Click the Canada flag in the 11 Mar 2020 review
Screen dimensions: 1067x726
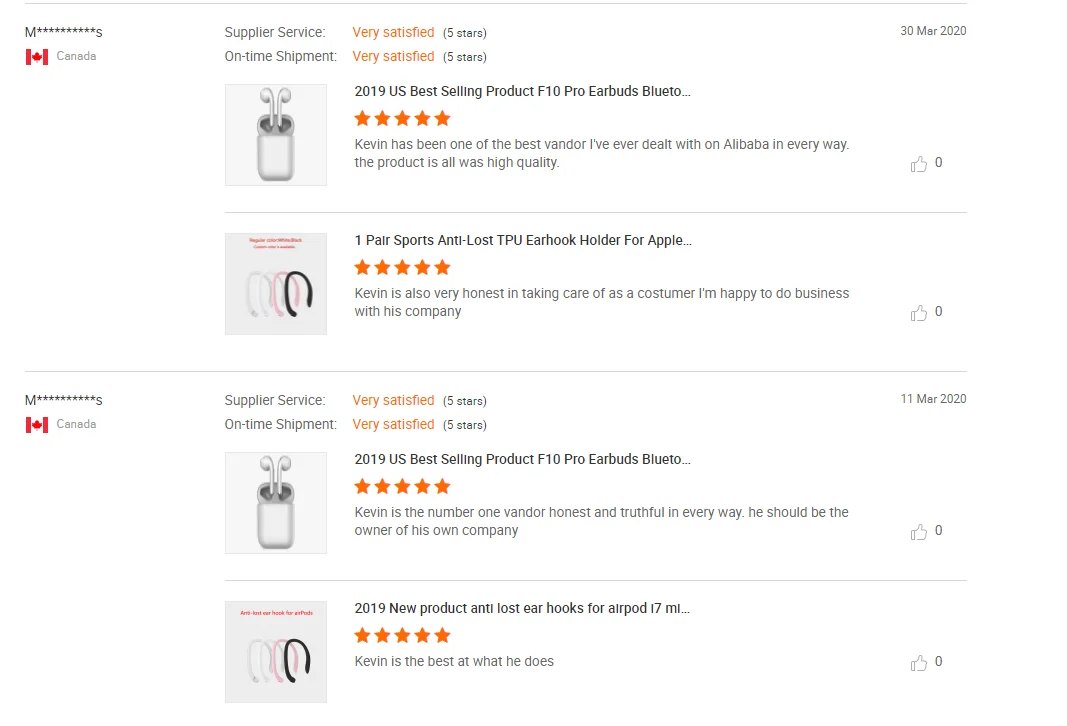coord(37,425)
